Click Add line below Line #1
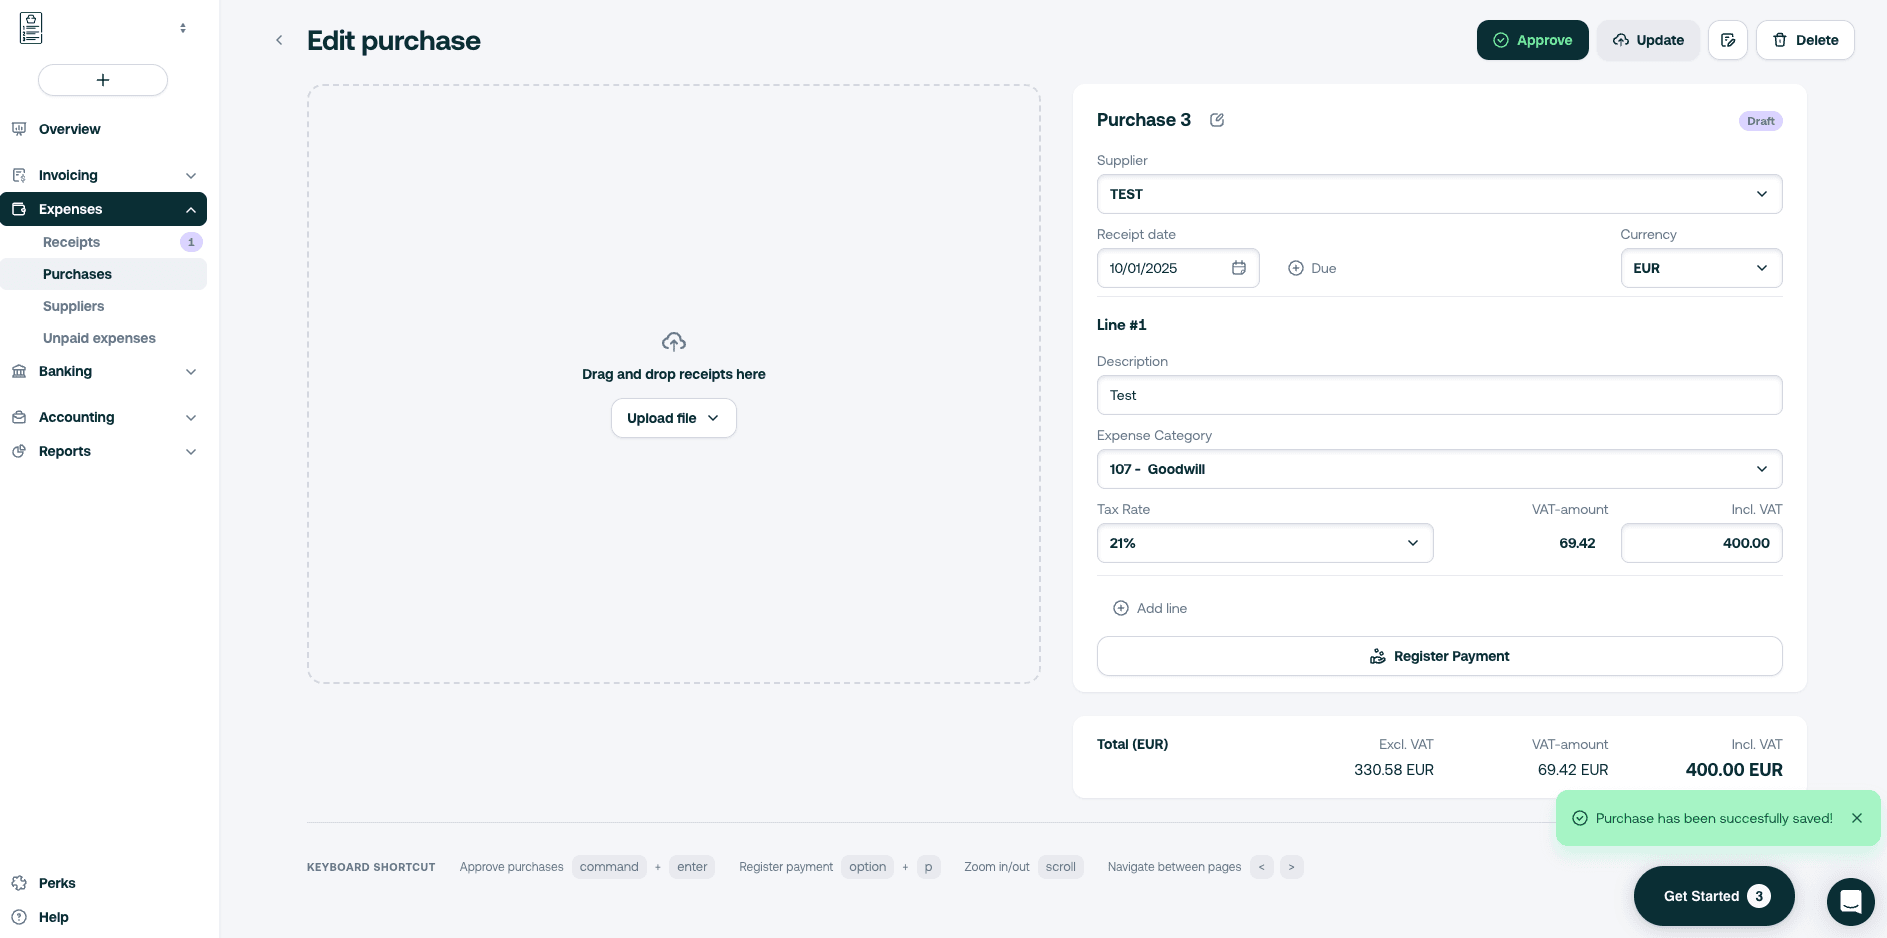Screen dimensions: 1887x938 [x=1149, y=608]
